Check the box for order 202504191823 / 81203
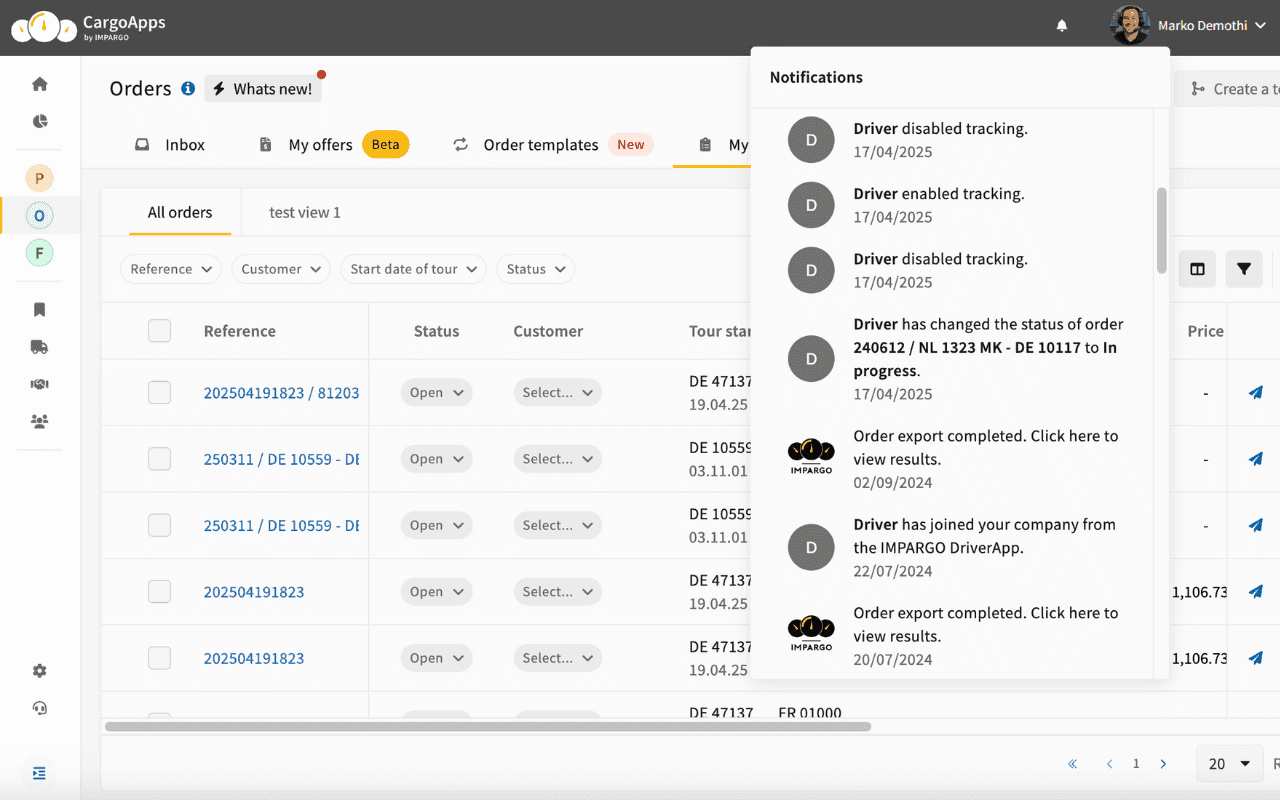 pos(159,393)
